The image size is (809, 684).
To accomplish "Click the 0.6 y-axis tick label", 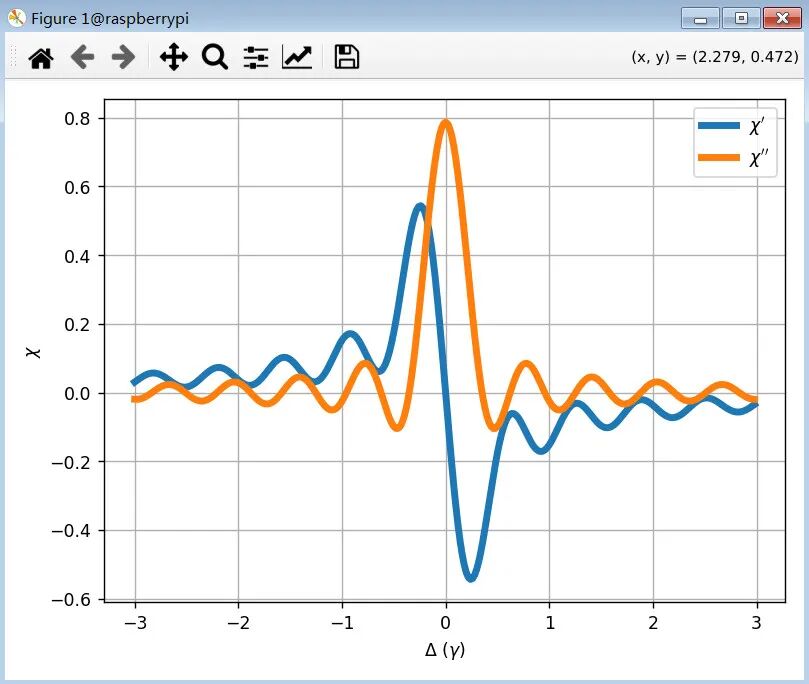I will (x=77, y=187).
